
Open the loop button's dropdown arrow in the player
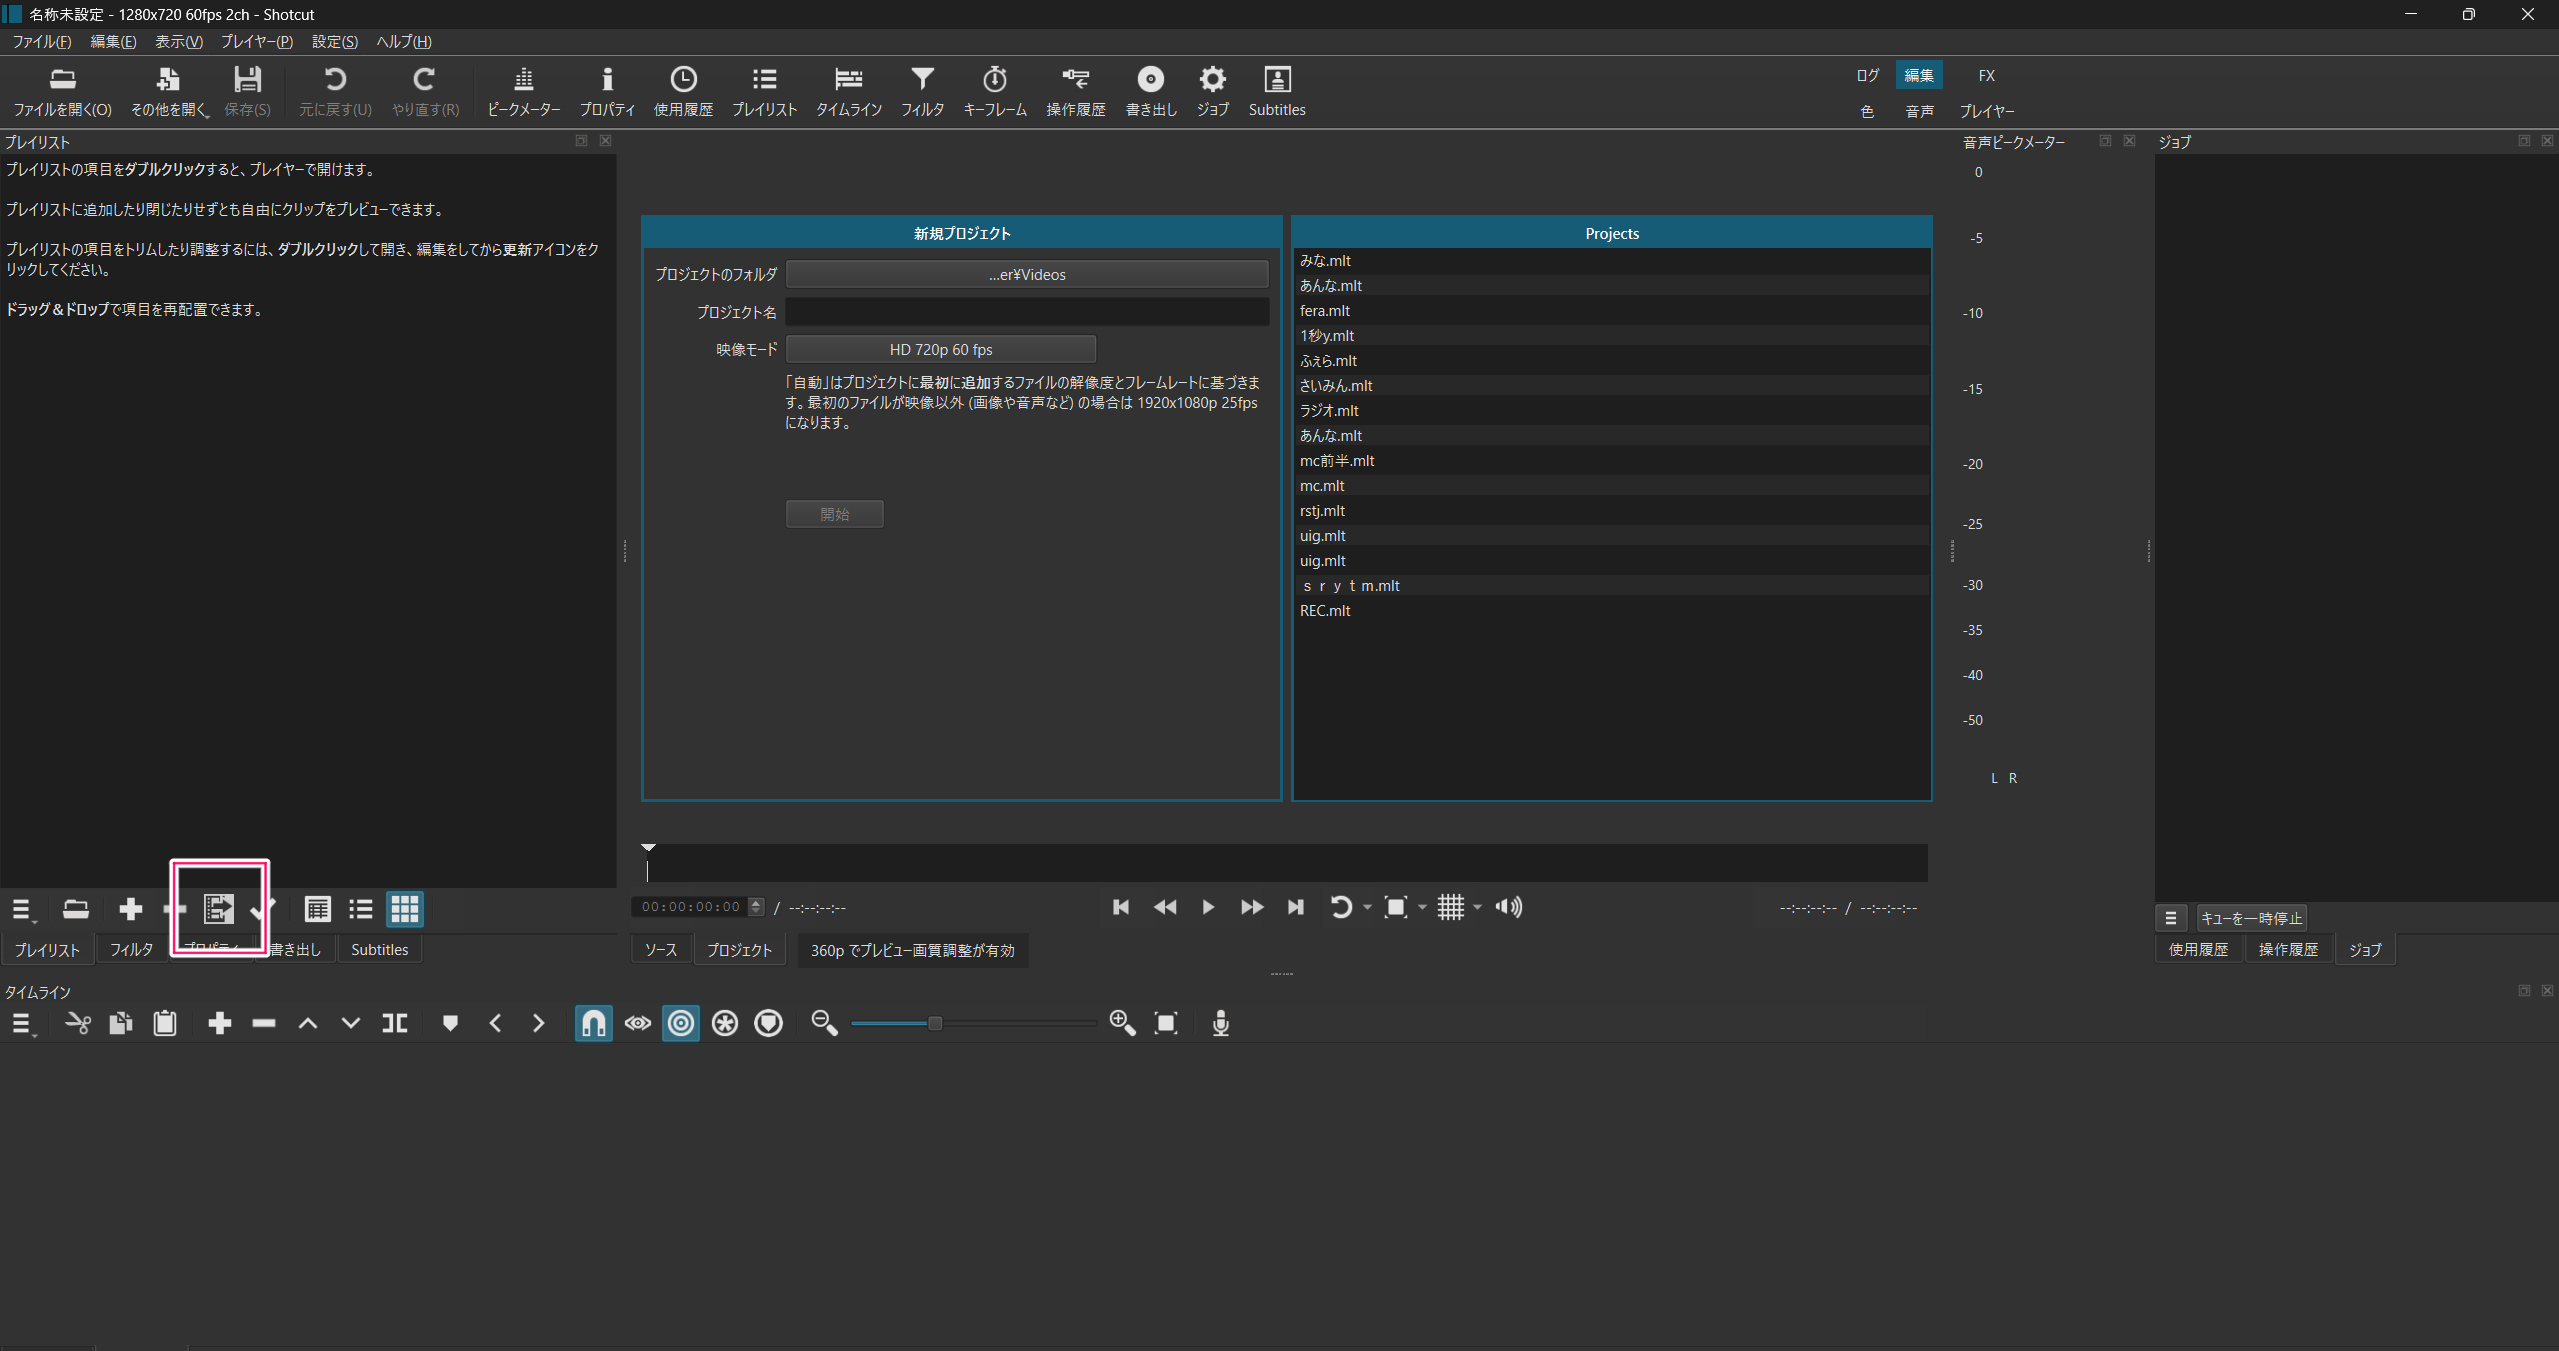pos(1367,908)
